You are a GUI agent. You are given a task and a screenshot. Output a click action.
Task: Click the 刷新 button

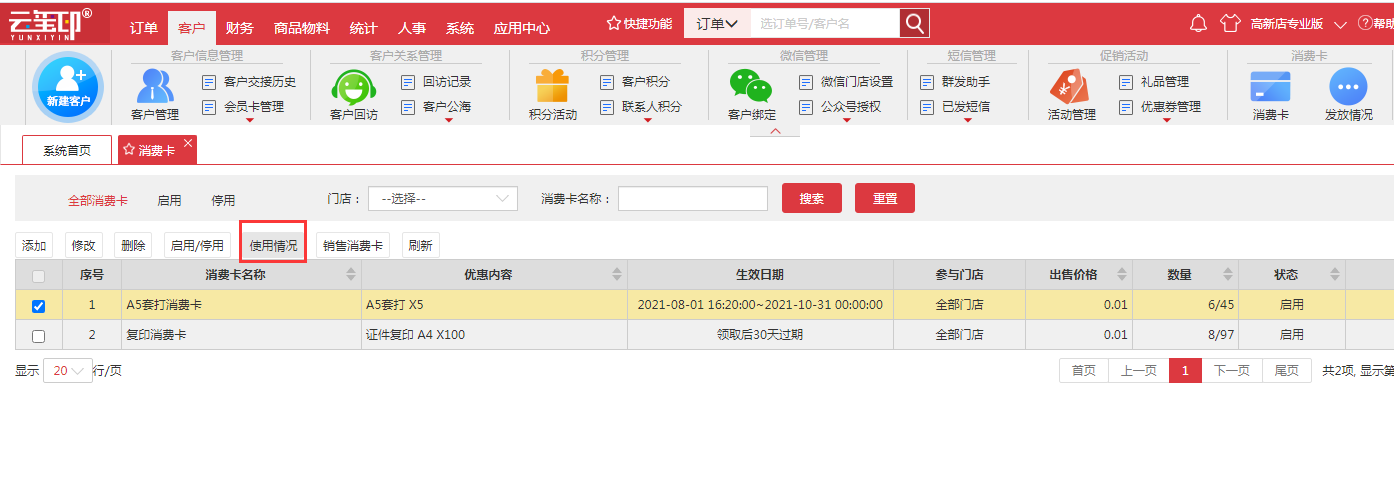click(x=421, y=245)
